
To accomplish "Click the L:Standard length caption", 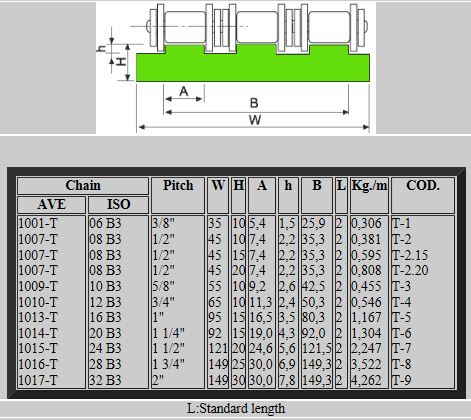I will [x=236, y=408].
